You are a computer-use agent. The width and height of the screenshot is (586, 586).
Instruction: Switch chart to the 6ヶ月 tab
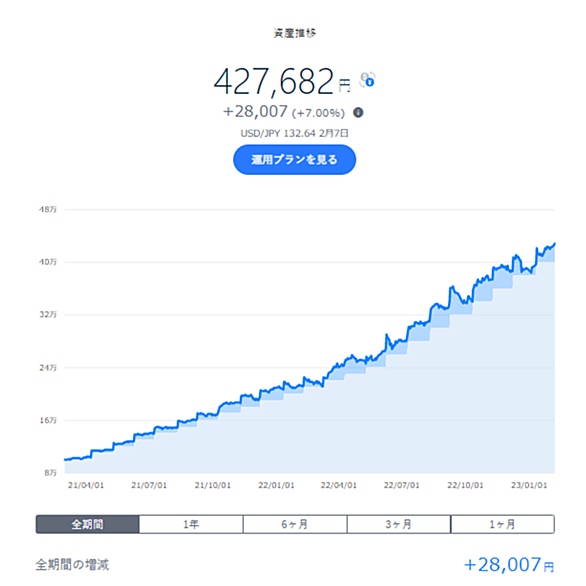click(295, 524)
